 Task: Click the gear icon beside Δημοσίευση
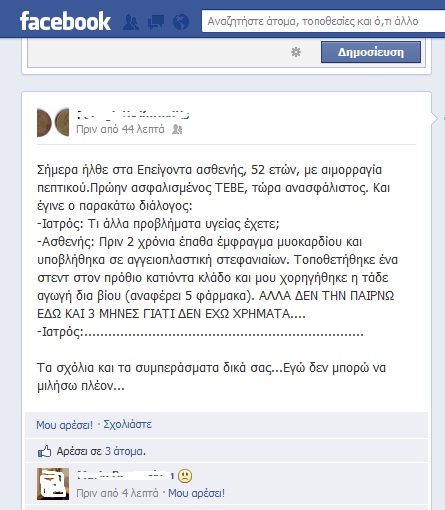(x=296, y=52)
